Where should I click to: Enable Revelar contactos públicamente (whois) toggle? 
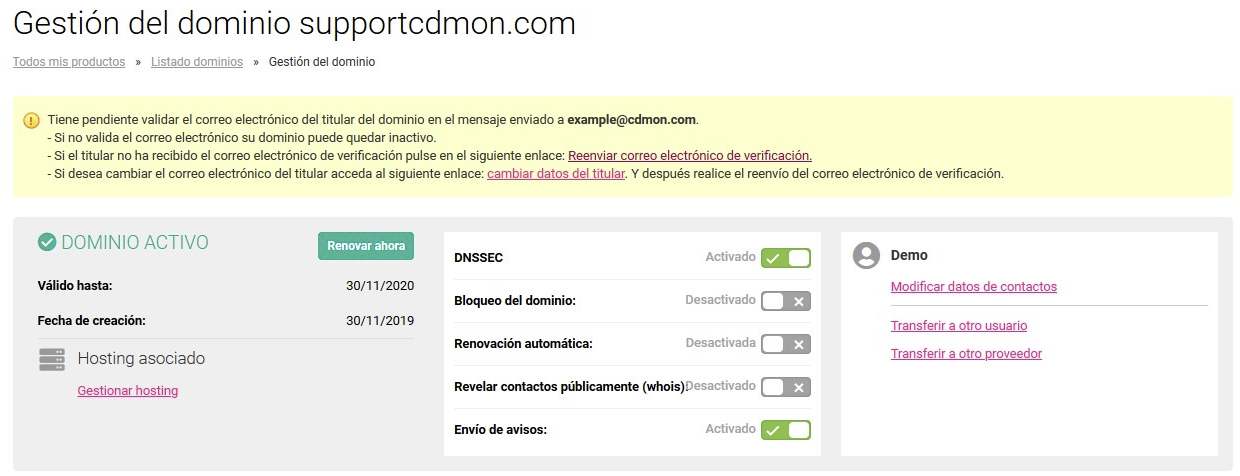coord(786,387)
